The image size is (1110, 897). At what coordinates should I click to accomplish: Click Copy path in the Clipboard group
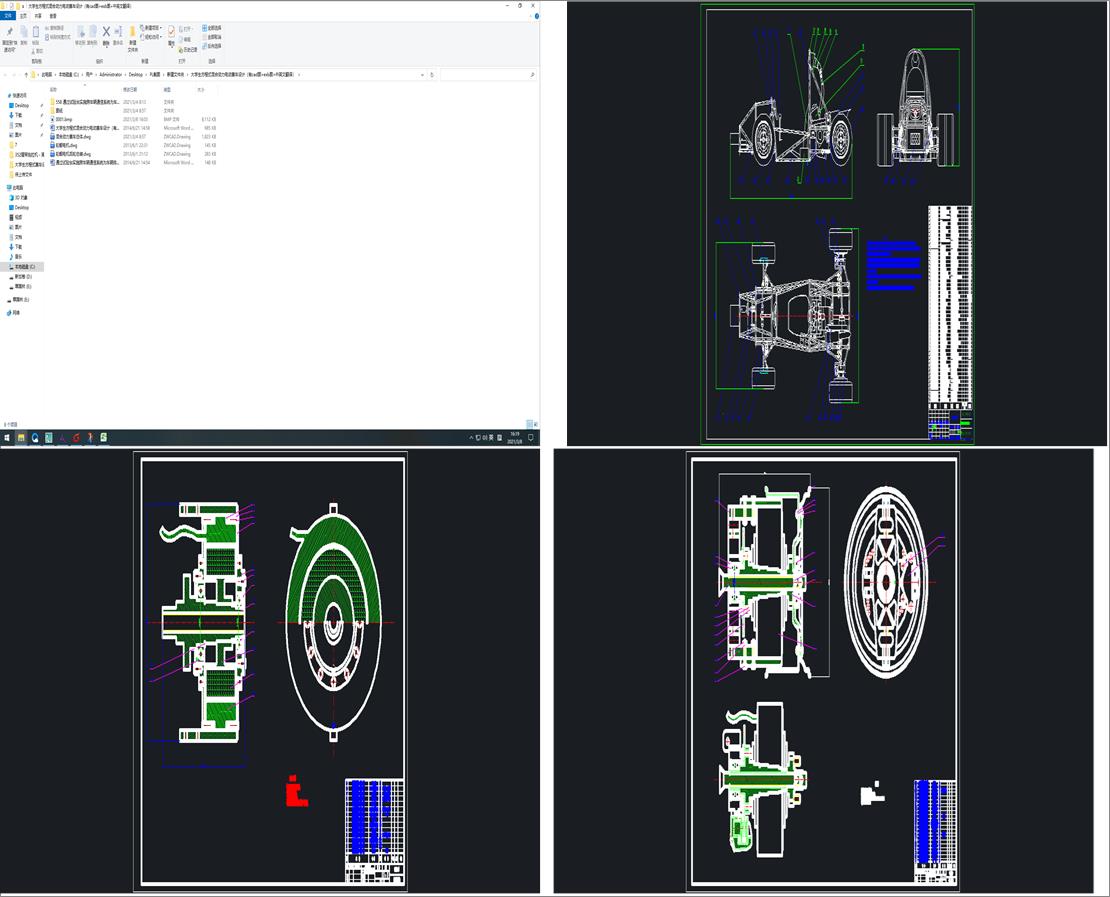pos(55,28)
